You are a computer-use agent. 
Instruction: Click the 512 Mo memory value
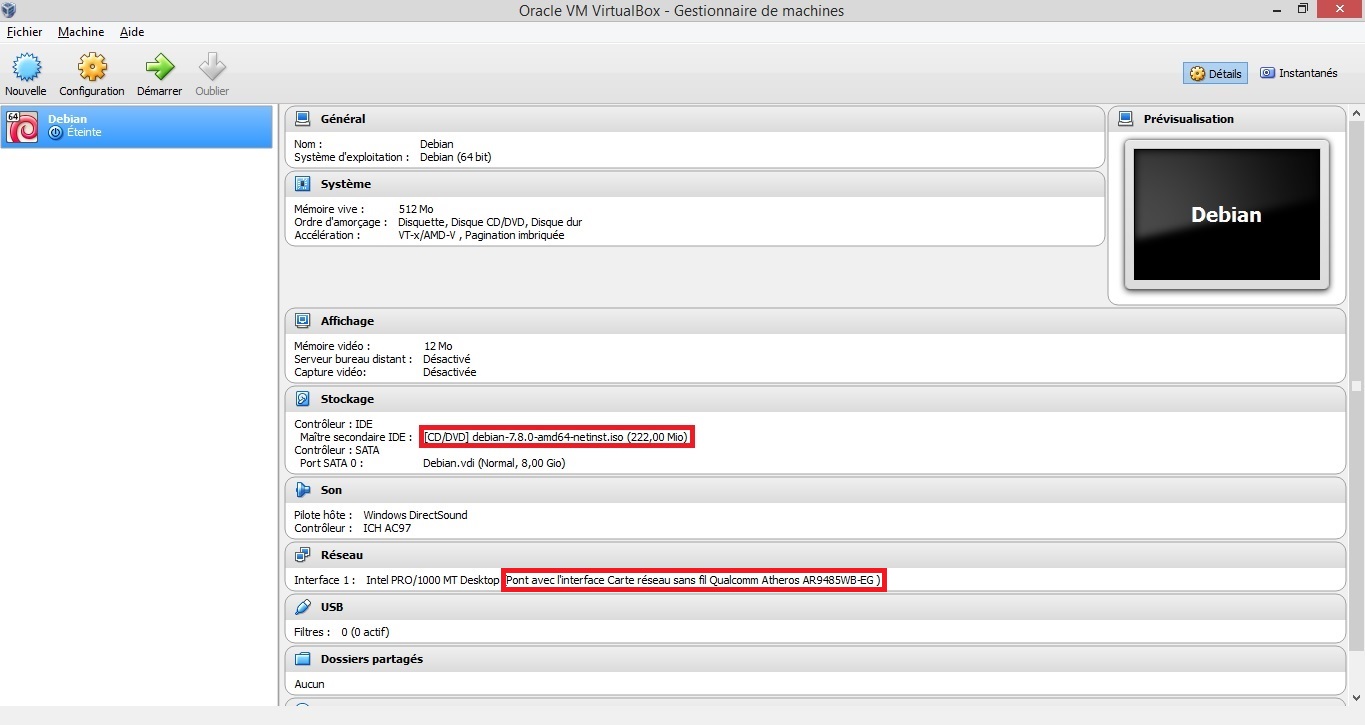click(x=416, y=209)
